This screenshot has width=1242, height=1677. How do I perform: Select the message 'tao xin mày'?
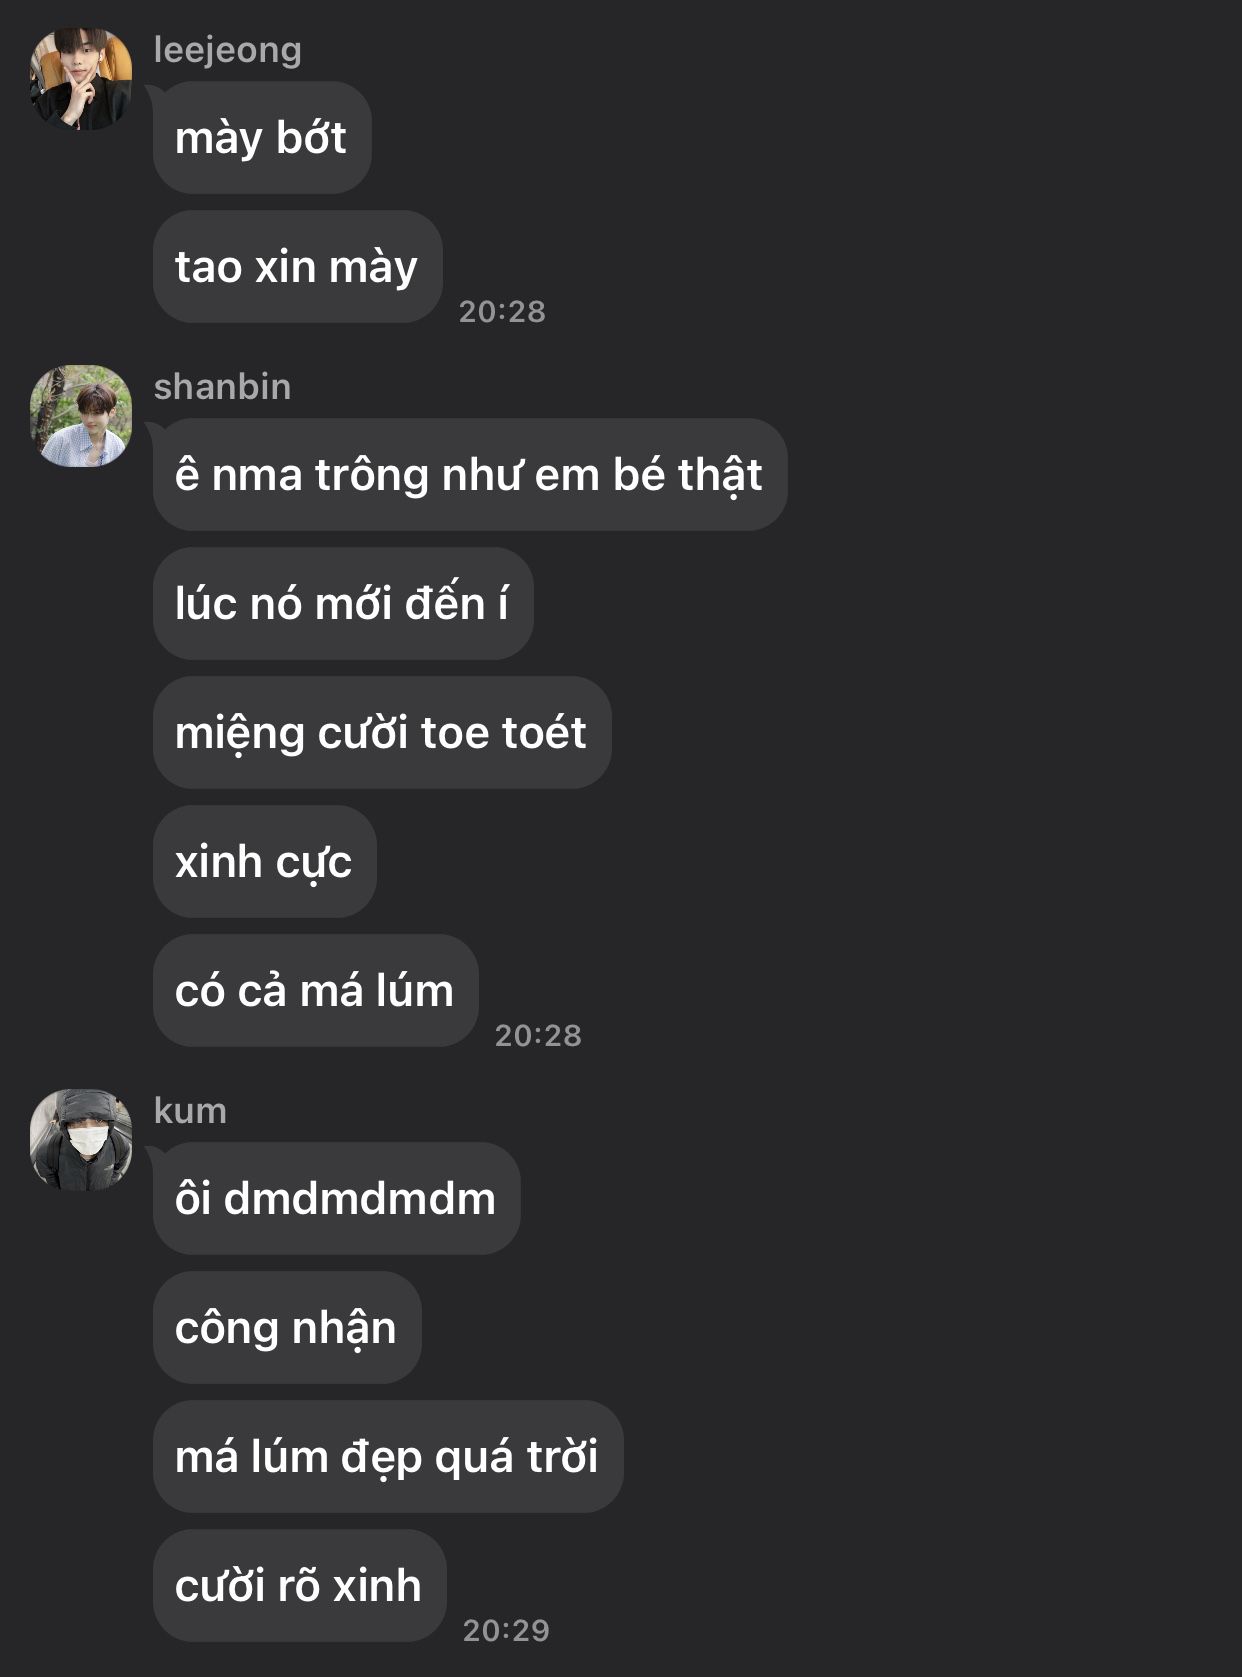pos(298,267)
